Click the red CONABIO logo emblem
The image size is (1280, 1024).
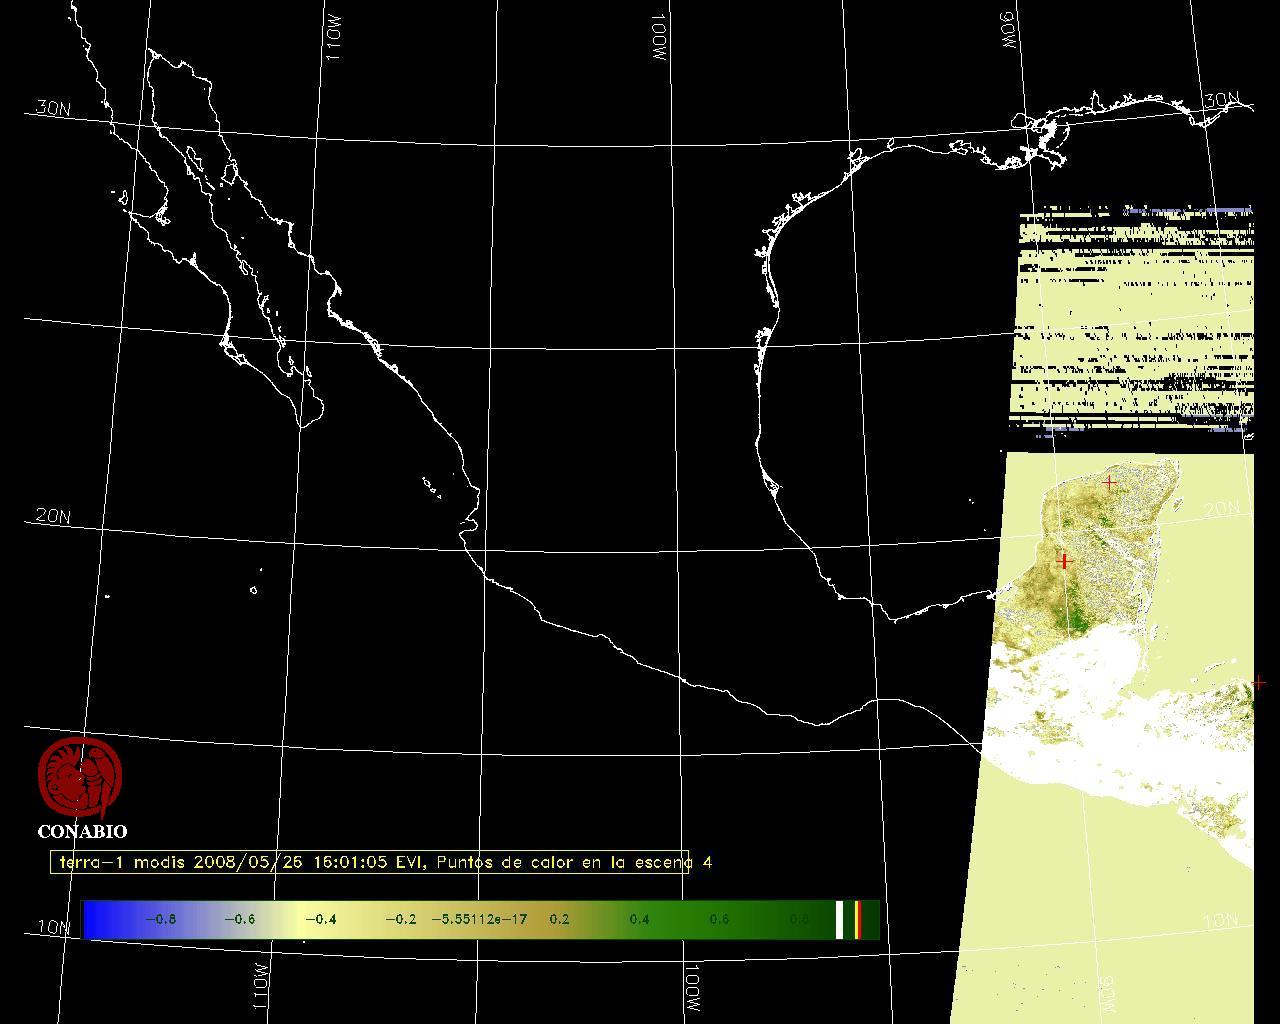pos(80,776)
